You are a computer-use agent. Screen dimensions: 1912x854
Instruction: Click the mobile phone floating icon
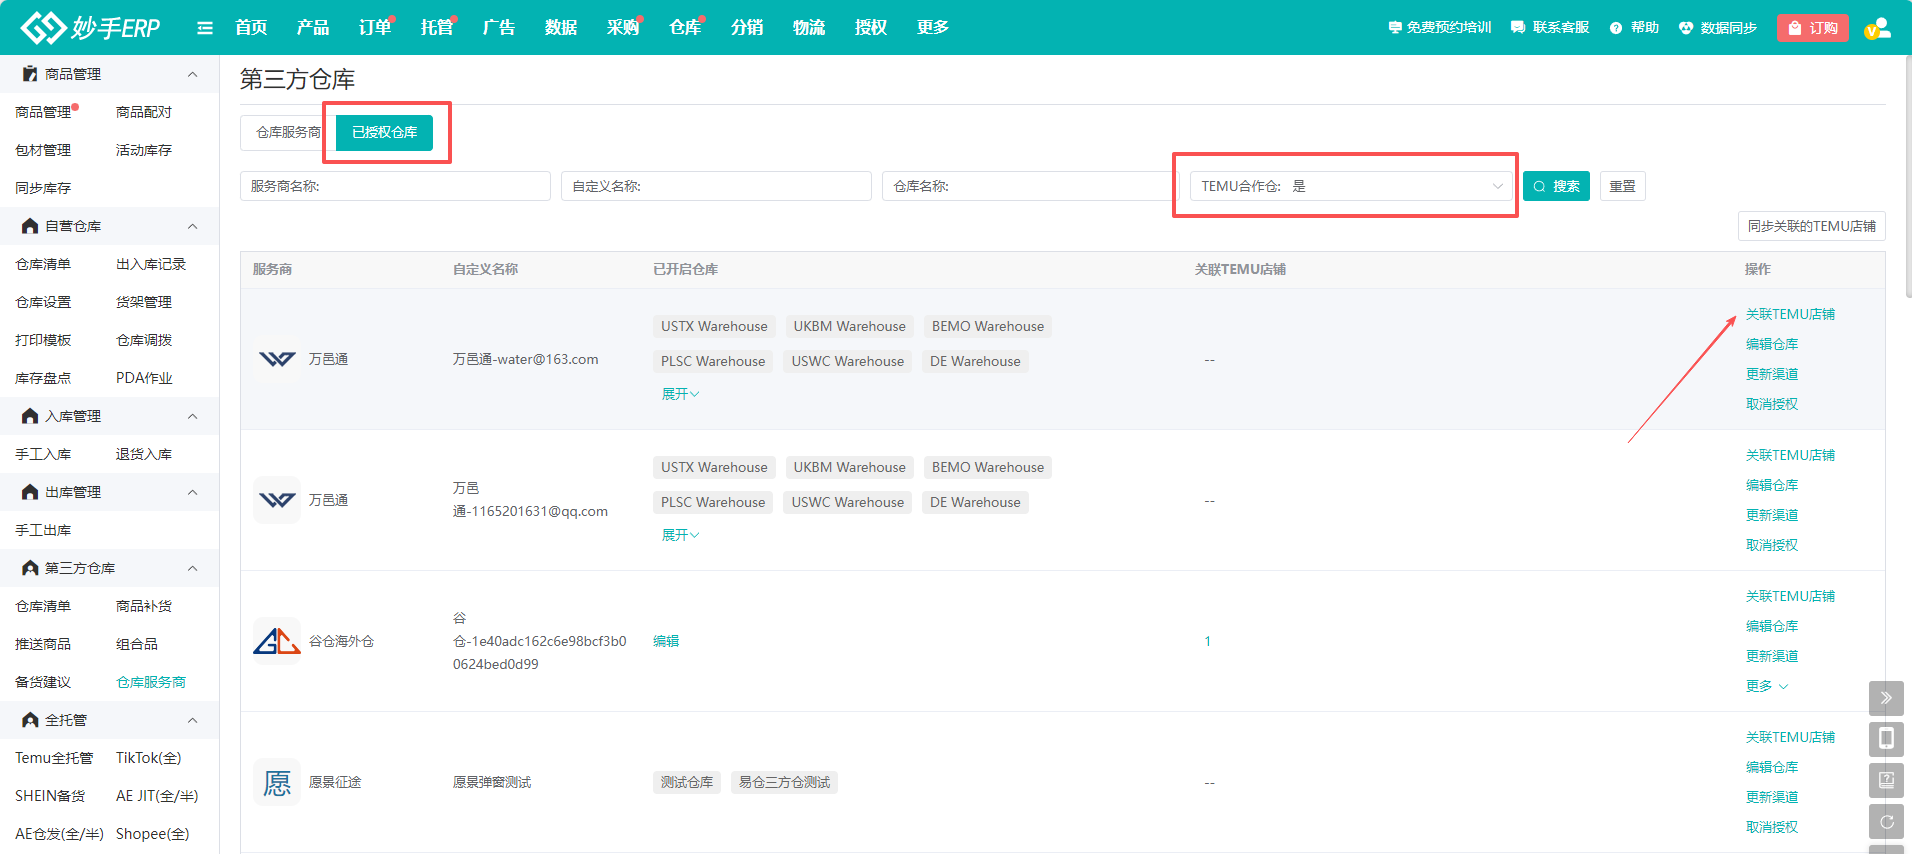coord(1886,739)
